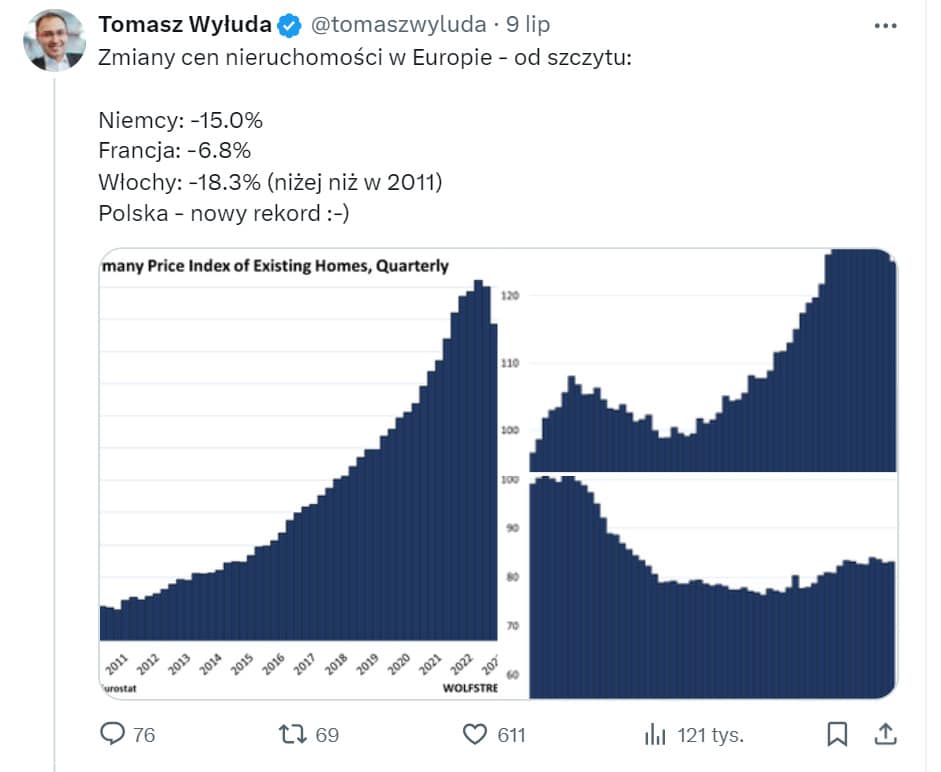Open the bottom-right chart image
This screenshot has width=941, height=772.
[x=711, y=586]
